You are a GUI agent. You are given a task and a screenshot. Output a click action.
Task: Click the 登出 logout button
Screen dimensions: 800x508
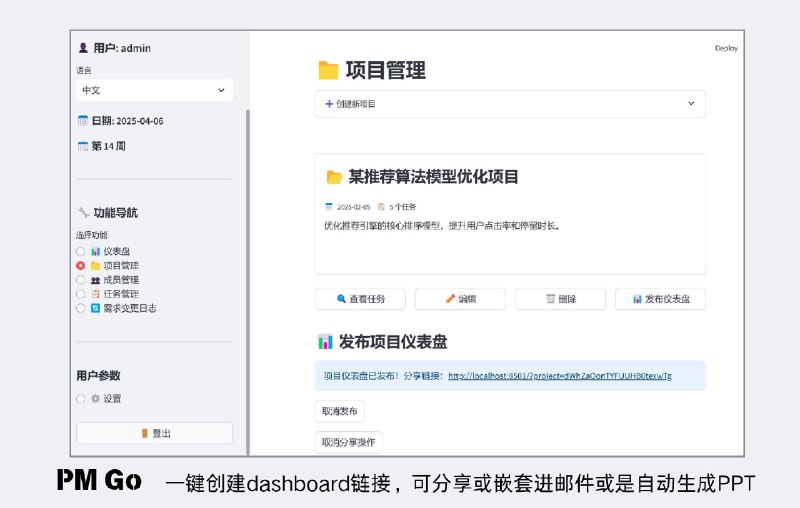click(x=155, y=434)
